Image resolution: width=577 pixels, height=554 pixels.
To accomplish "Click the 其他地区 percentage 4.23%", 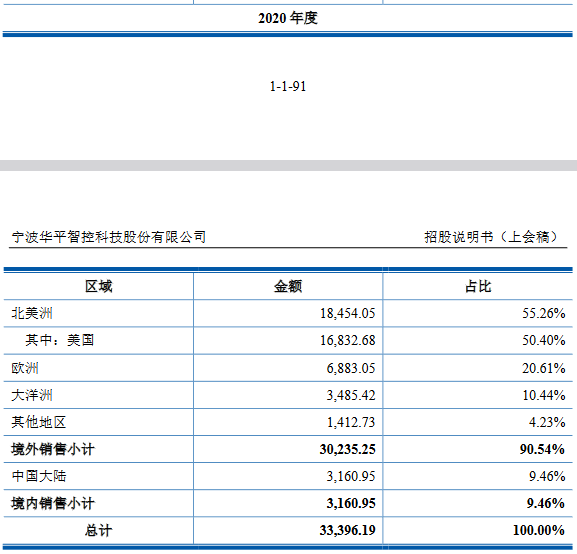I will coord(547,422).
